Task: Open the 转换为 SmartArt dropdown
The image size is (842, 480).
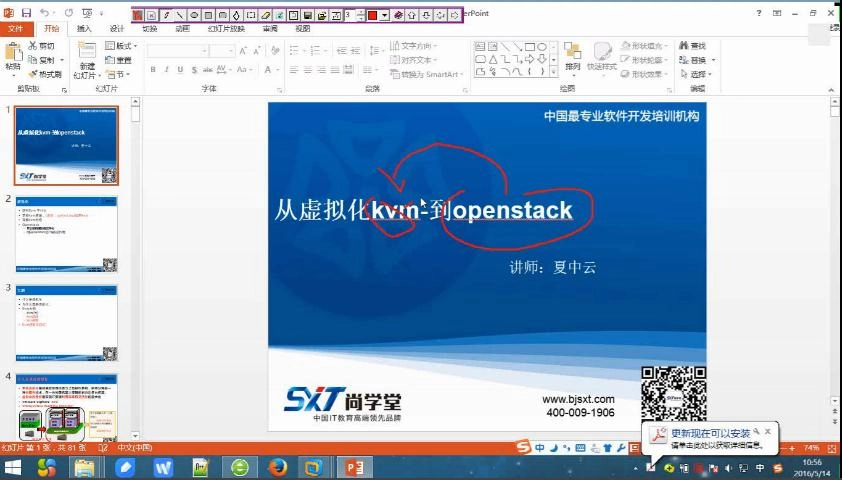Action: (x=427, y=74)
